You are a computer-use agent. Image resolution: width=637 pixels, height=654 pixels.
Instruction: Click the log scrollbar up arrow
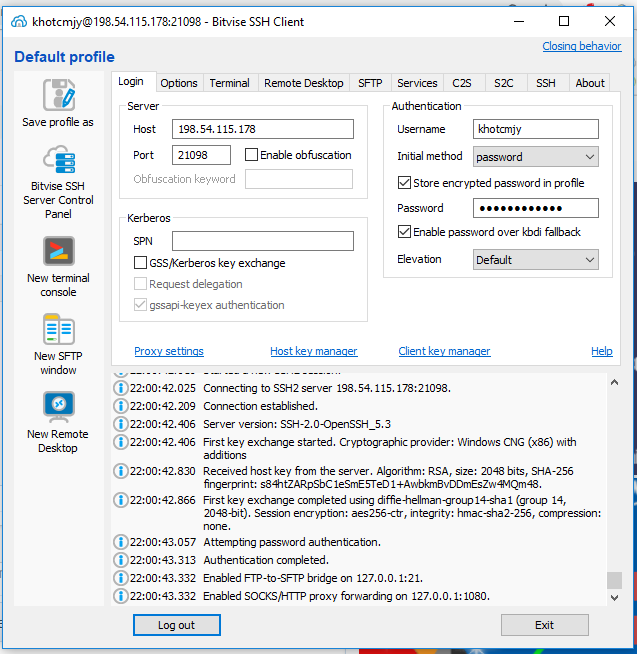tap(614, 382)
